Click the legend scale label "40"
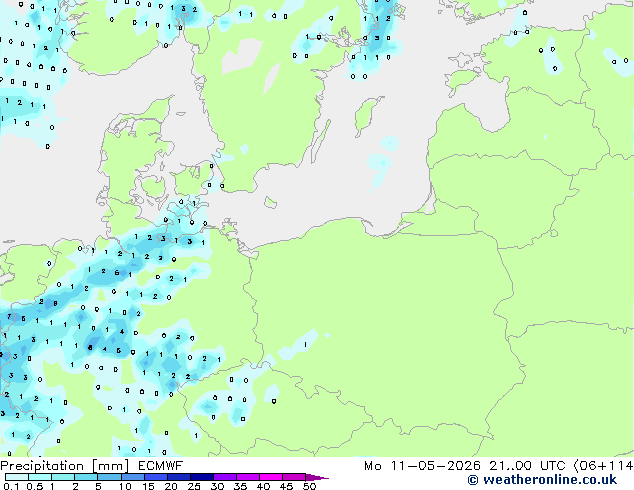Screen dimensions: 634x490 point(263,486)
